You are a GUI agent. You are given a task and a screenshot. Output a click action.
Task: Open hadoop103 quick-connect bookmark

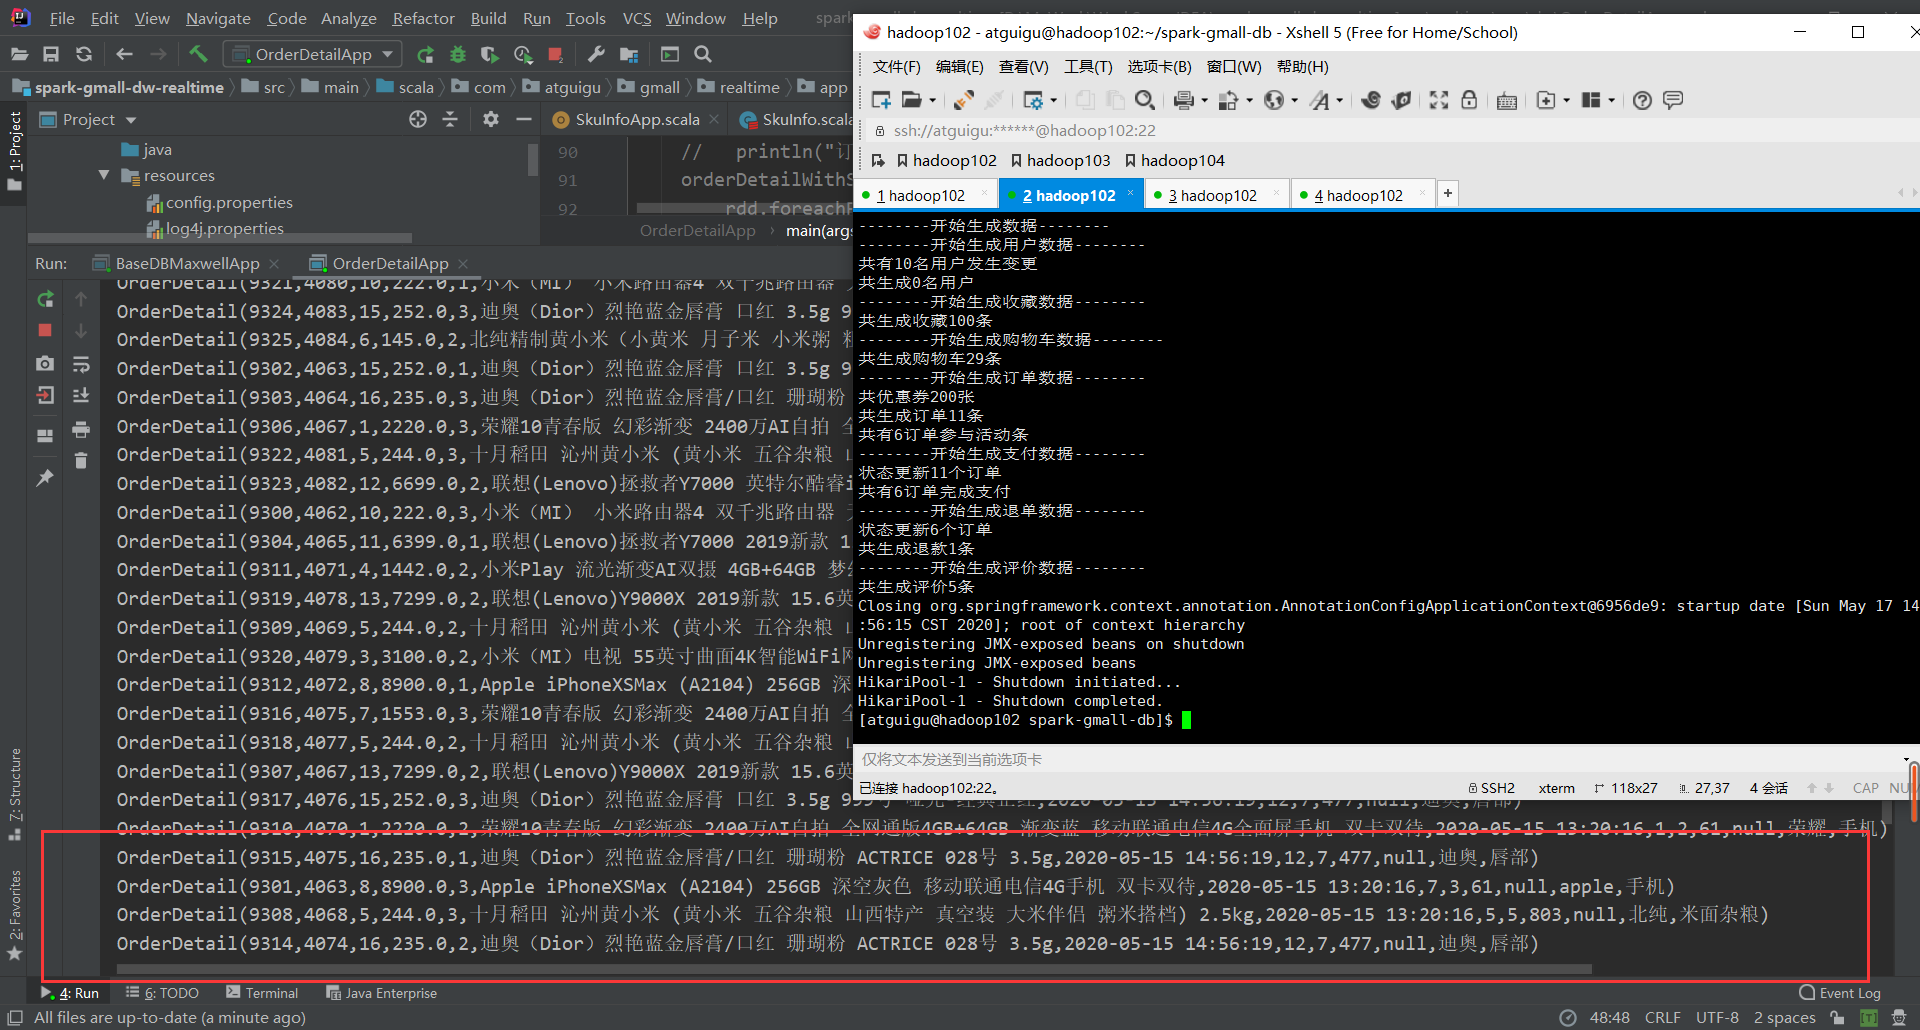(1060, 160)
